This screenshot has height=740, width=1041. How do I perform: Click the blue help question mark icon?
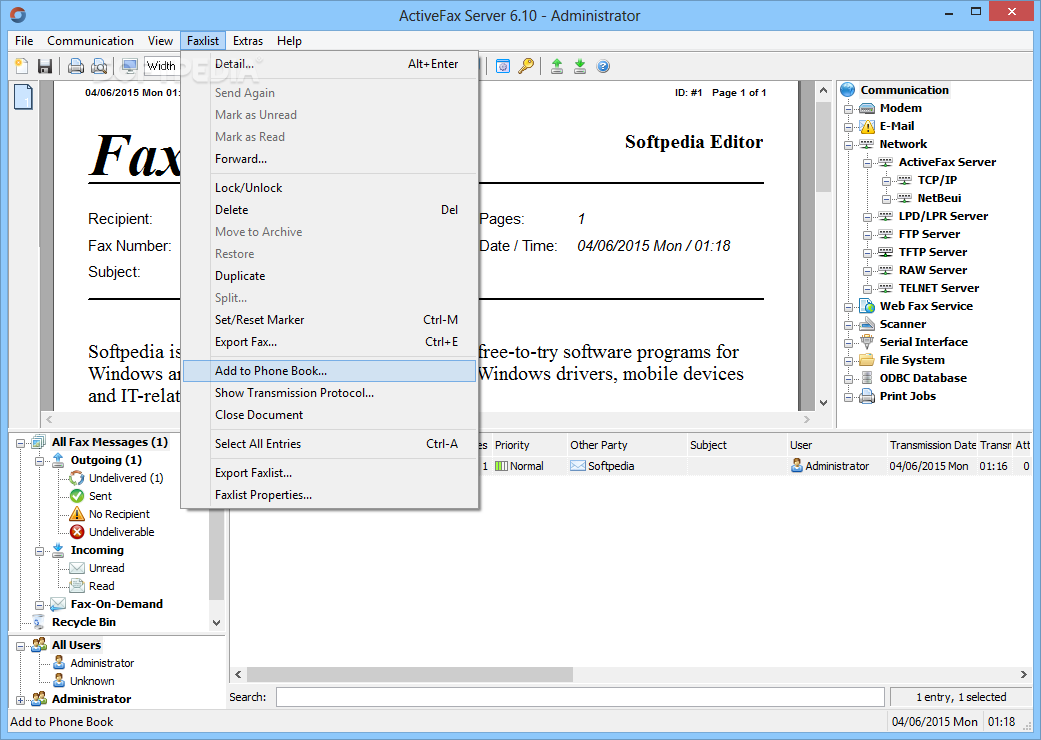[x=603, y=66]
